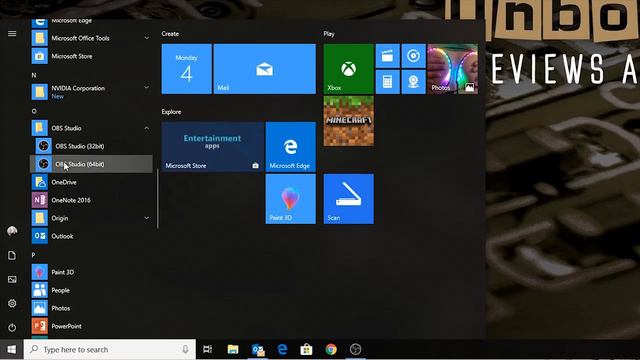
Task: Click the Play group heading
Action: [x=329, y=34]
